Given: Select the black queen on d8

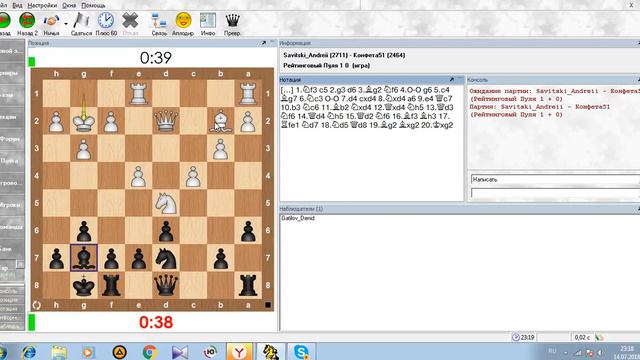Looking at the screenshot, I should 166,285.
